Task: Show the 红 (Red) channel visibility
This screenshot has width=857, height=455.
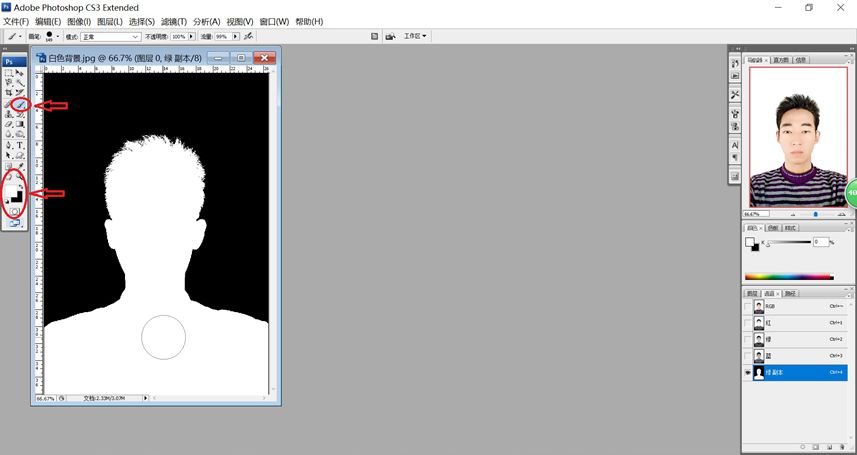Action: tap(748, 323)
